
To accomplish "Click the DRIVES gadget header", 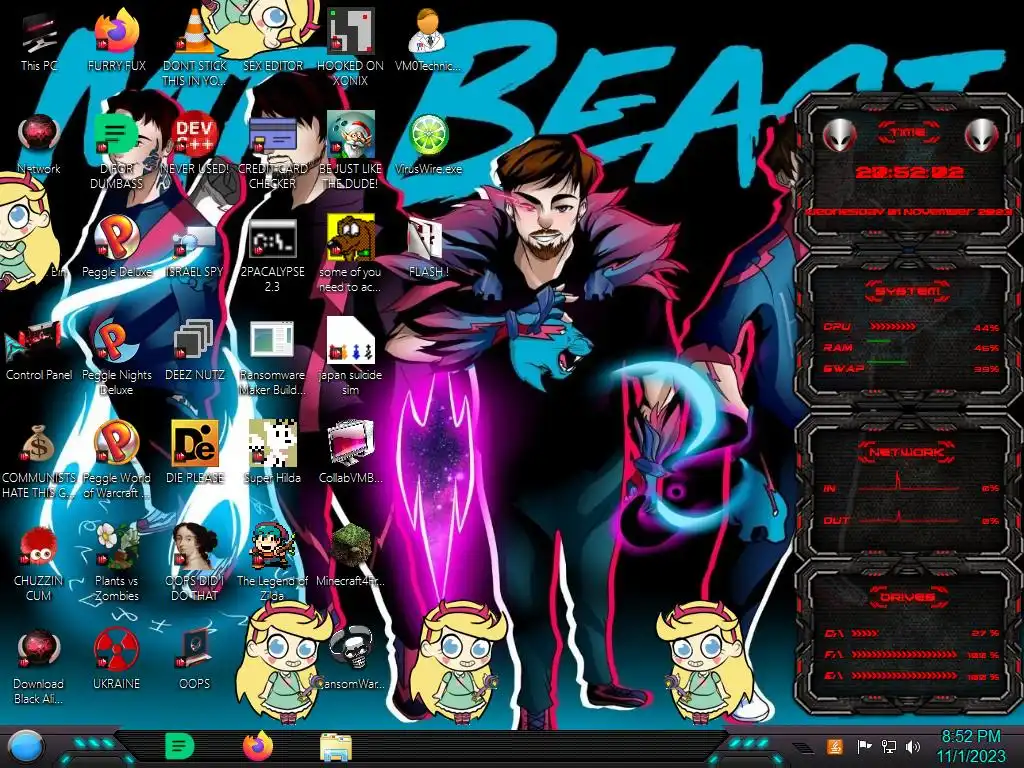I will (x=908, y=597).
